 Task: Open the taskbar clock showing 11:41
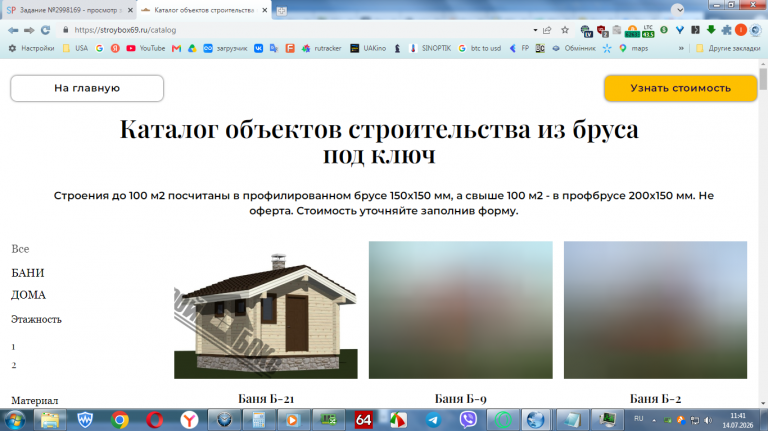click(738, 420)
